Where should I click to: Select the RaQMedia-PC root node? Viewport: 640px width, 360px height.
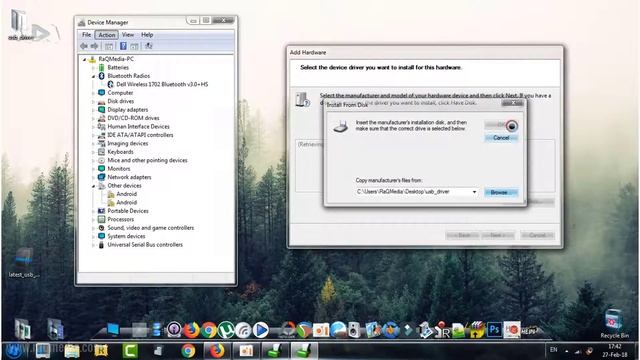tap(116, 59)
